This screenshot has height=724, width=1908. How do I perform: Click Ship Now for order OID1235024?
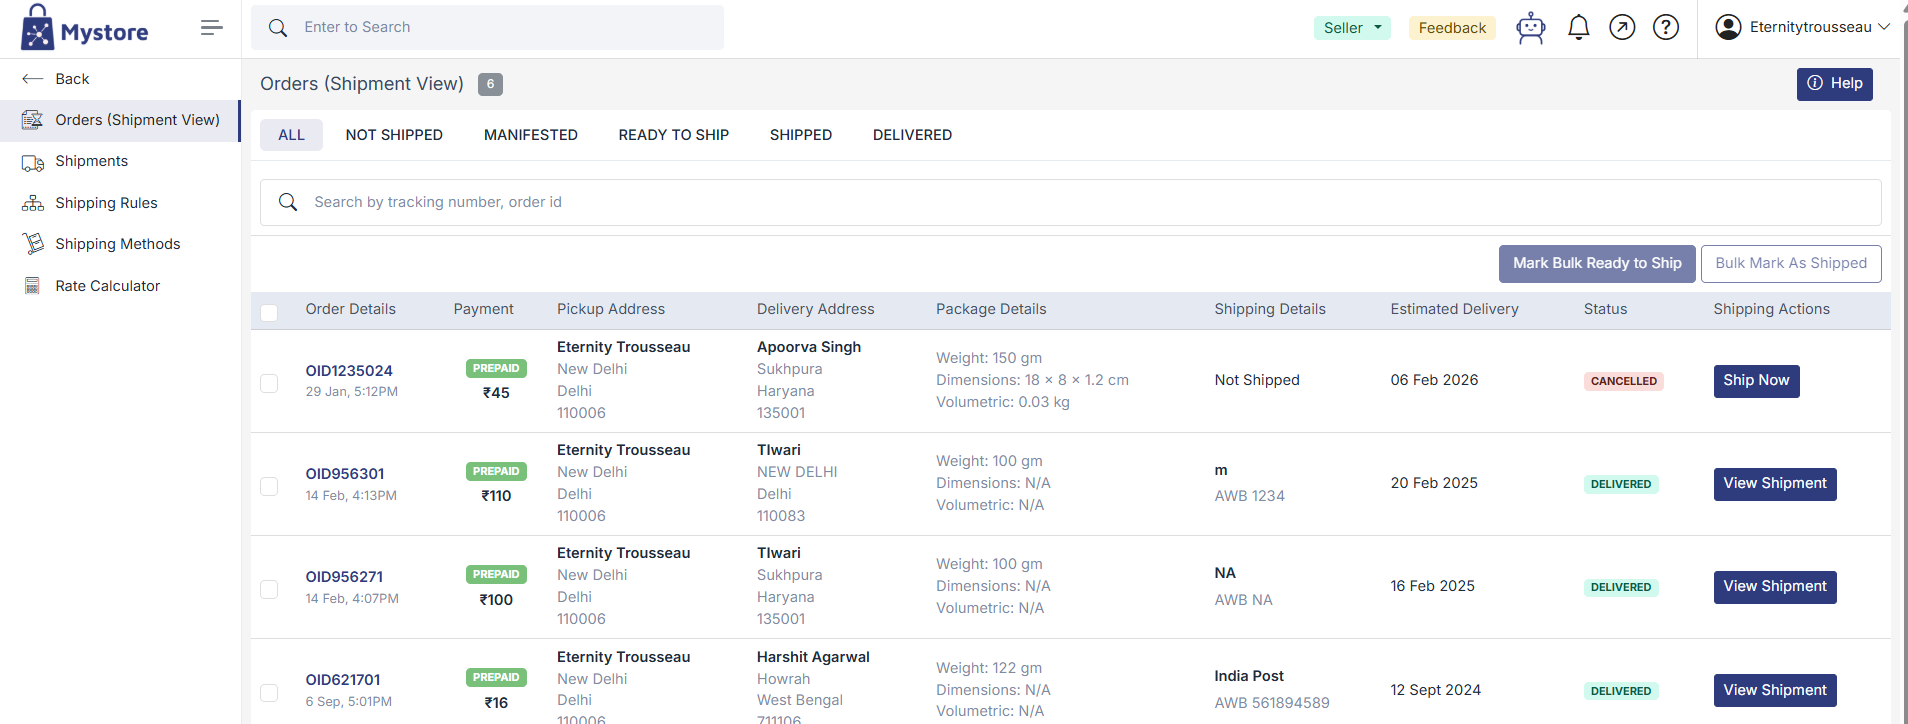point(1755,381)
